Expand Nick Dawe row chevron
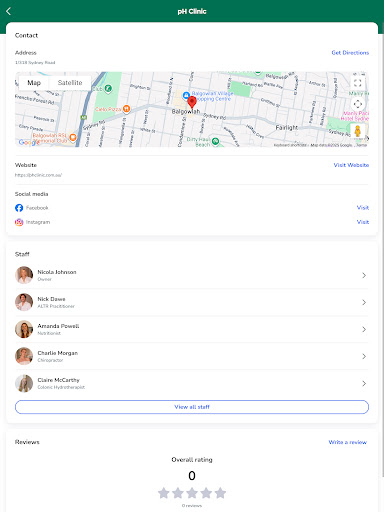 point(364,302)
